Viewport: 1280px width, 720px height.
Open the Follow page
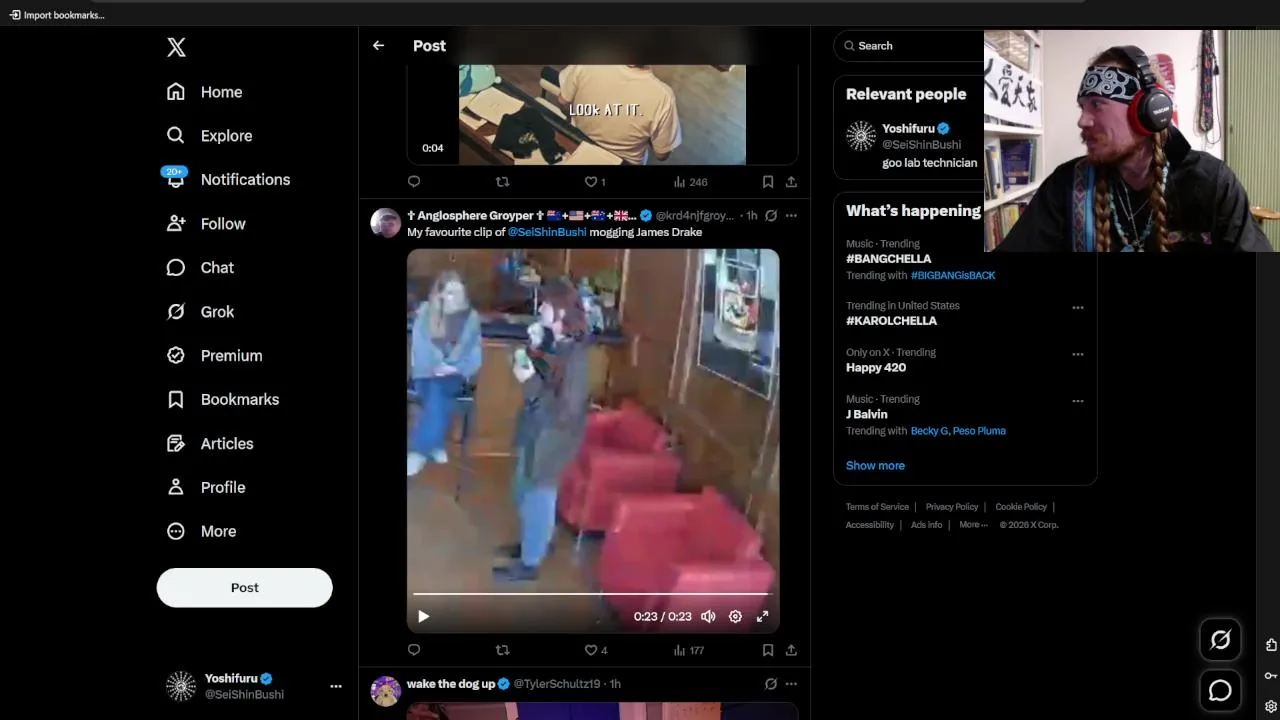(x=206, y=224)
